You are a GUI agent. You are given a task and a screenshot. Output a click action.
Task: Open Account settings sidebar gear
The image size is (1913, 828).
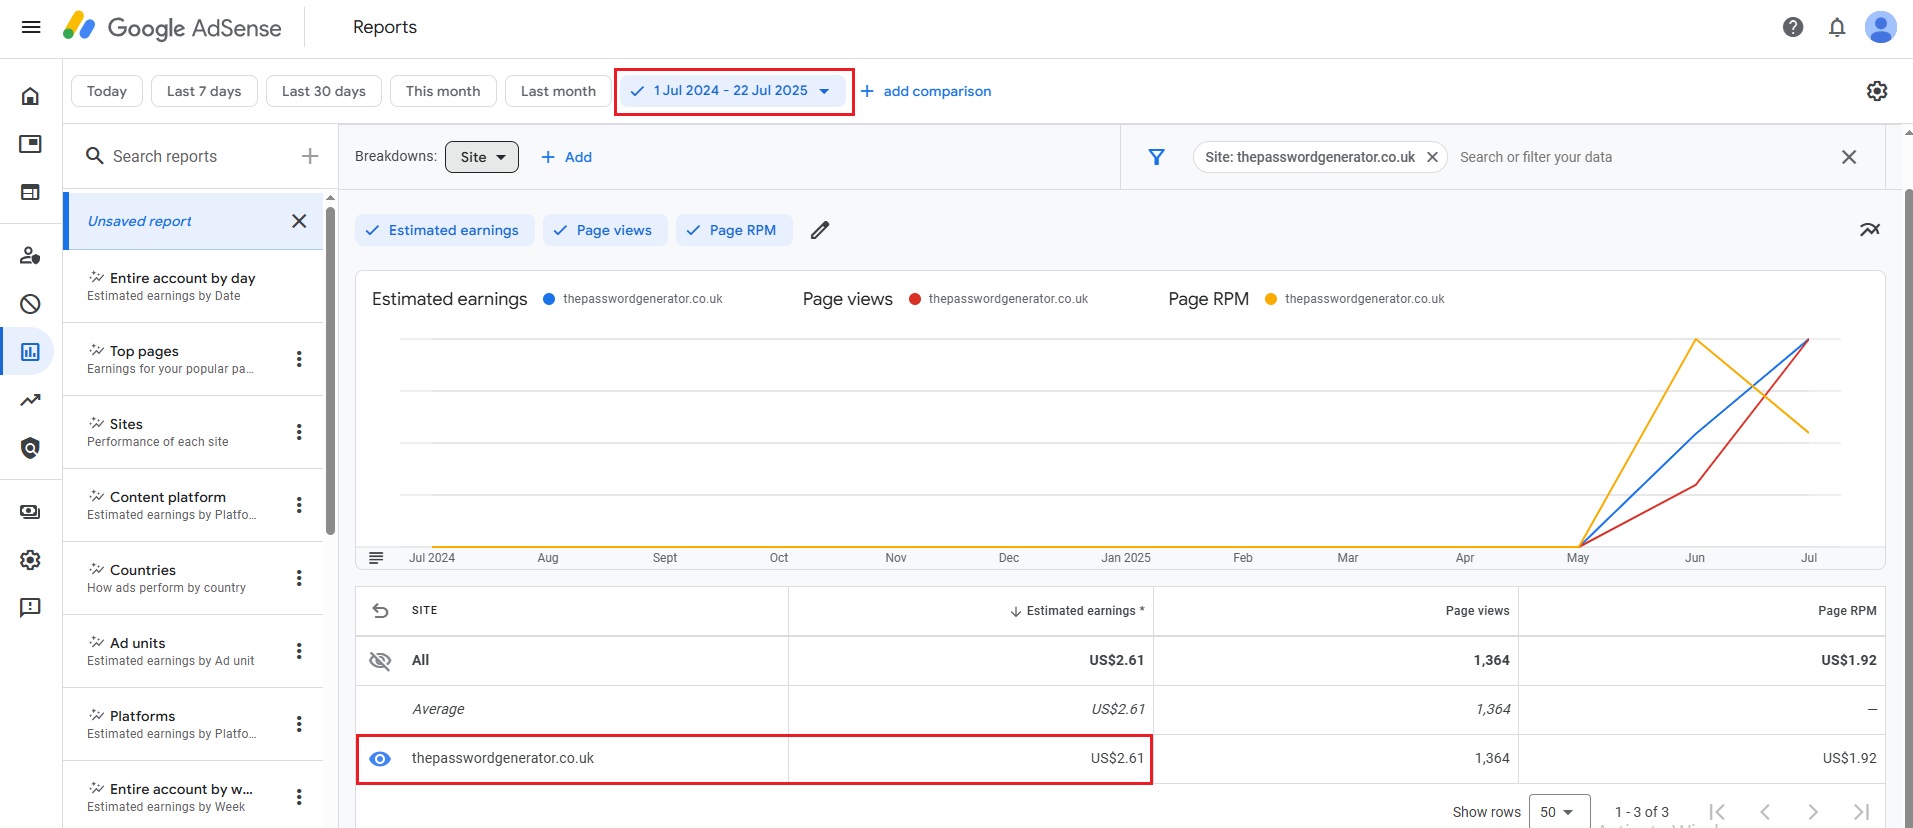30,560
